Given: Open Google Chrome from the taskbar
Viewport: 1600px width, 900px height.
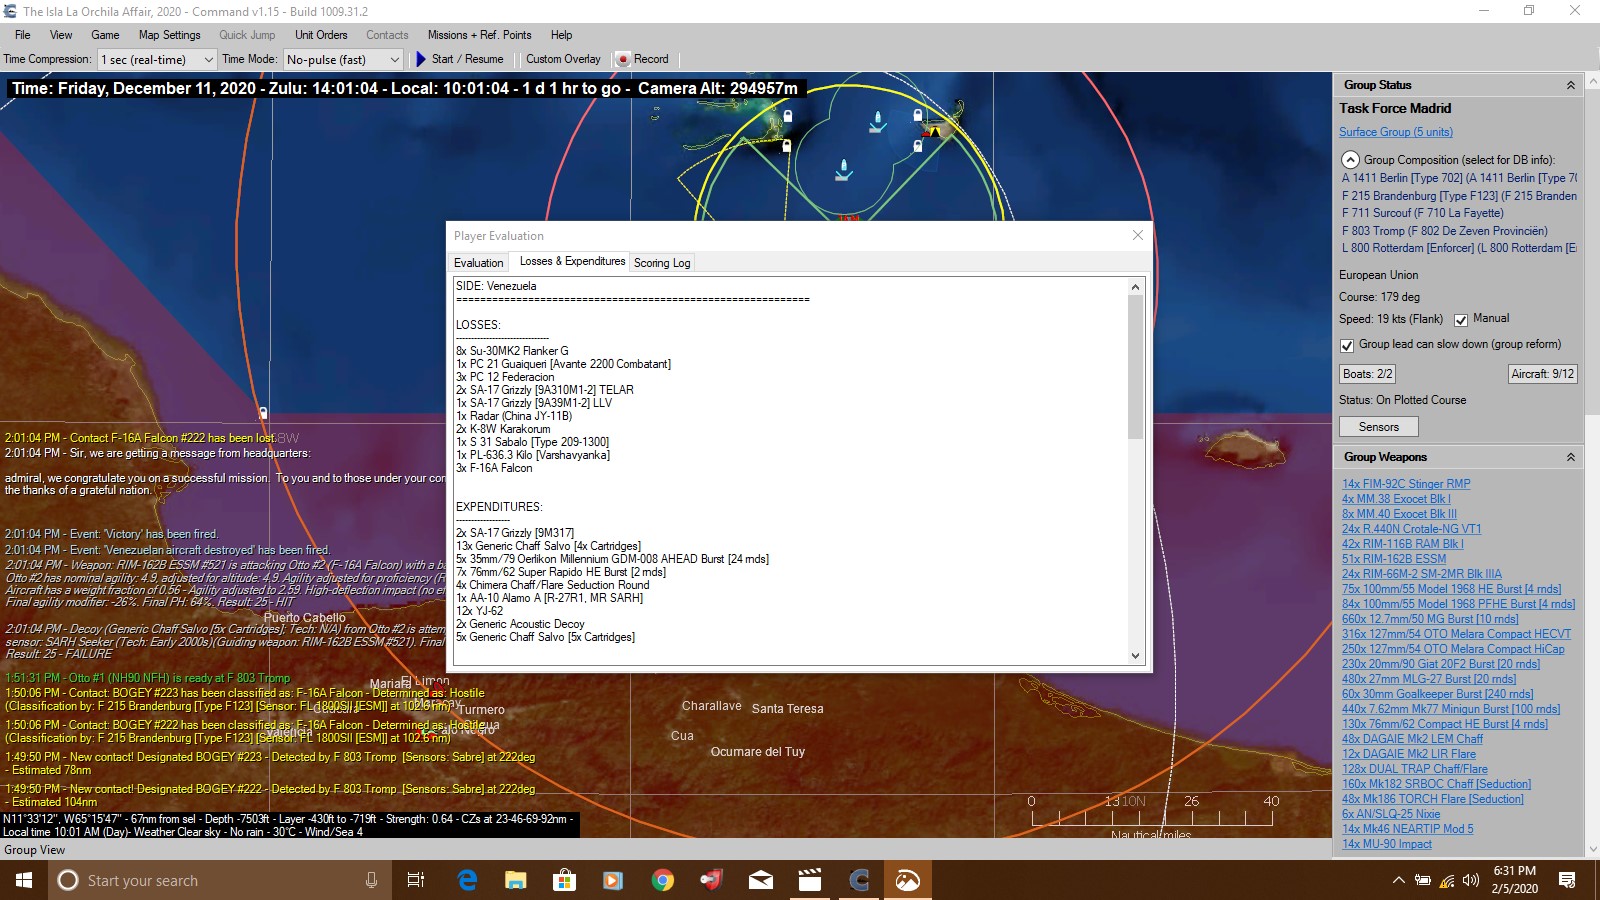Looking at the screenshot, I should [x=662, y=880].
